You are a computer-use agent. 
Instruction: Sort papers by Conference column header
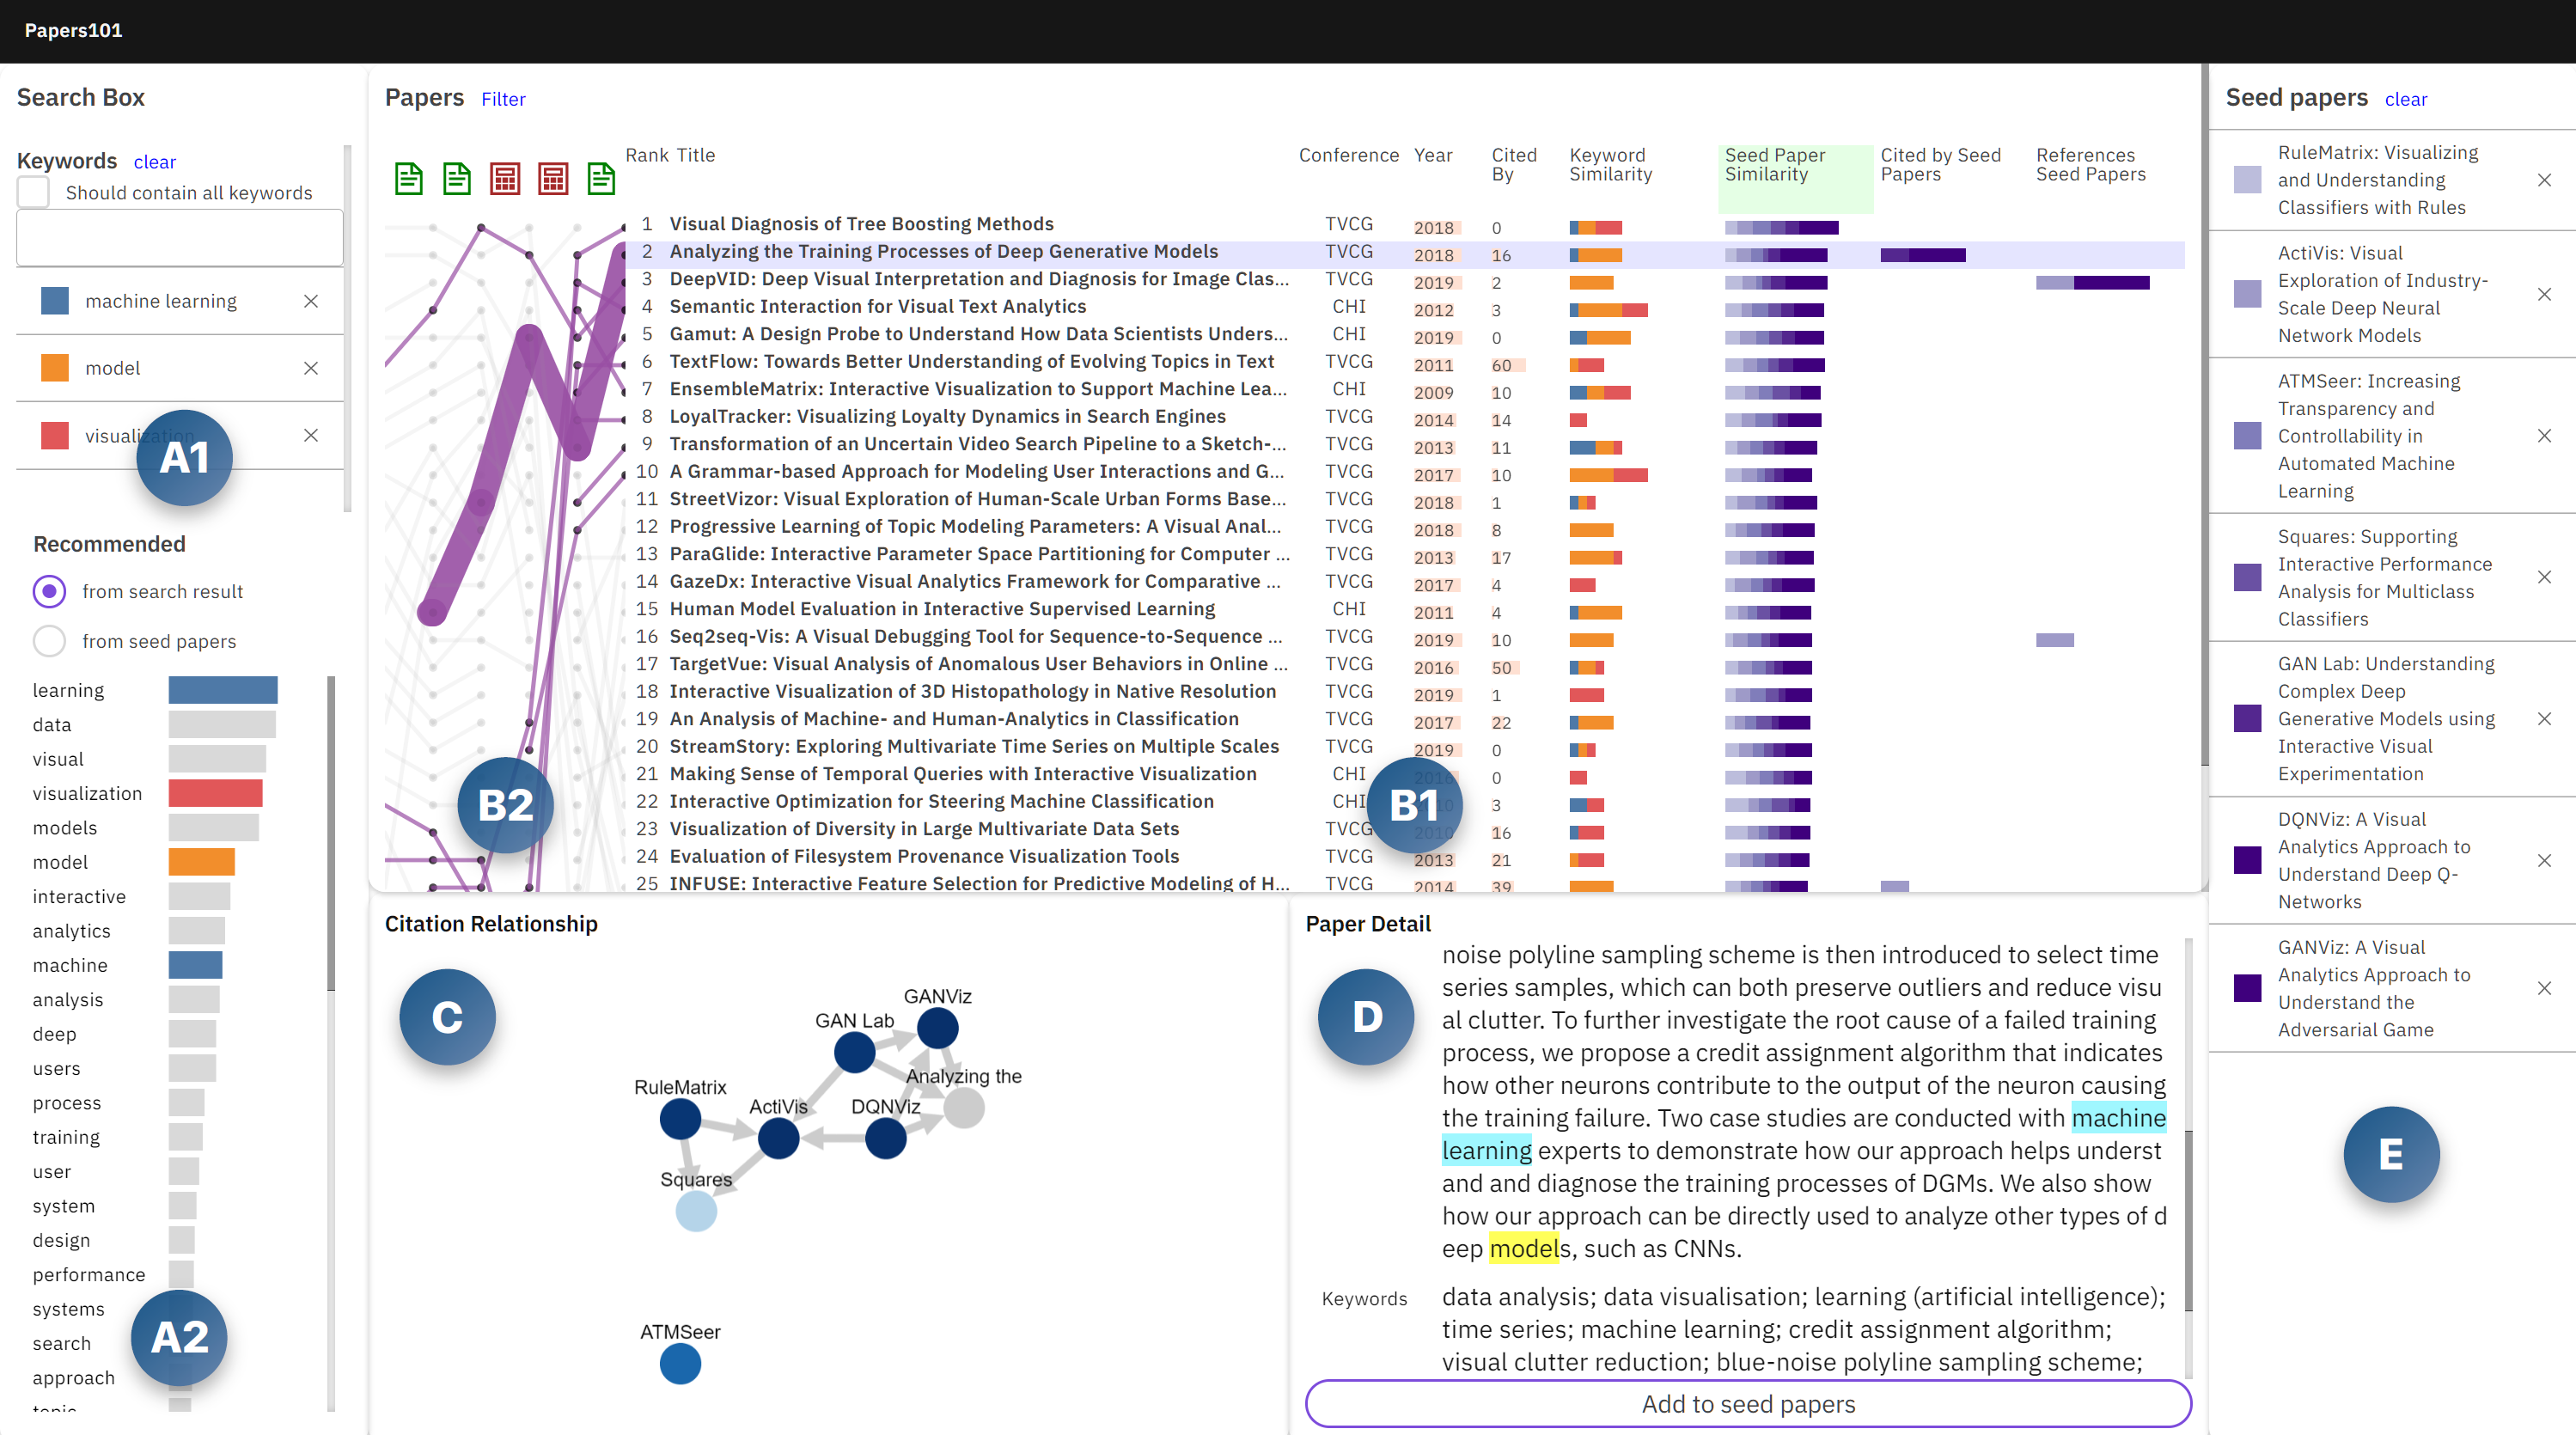[1349, 155]
